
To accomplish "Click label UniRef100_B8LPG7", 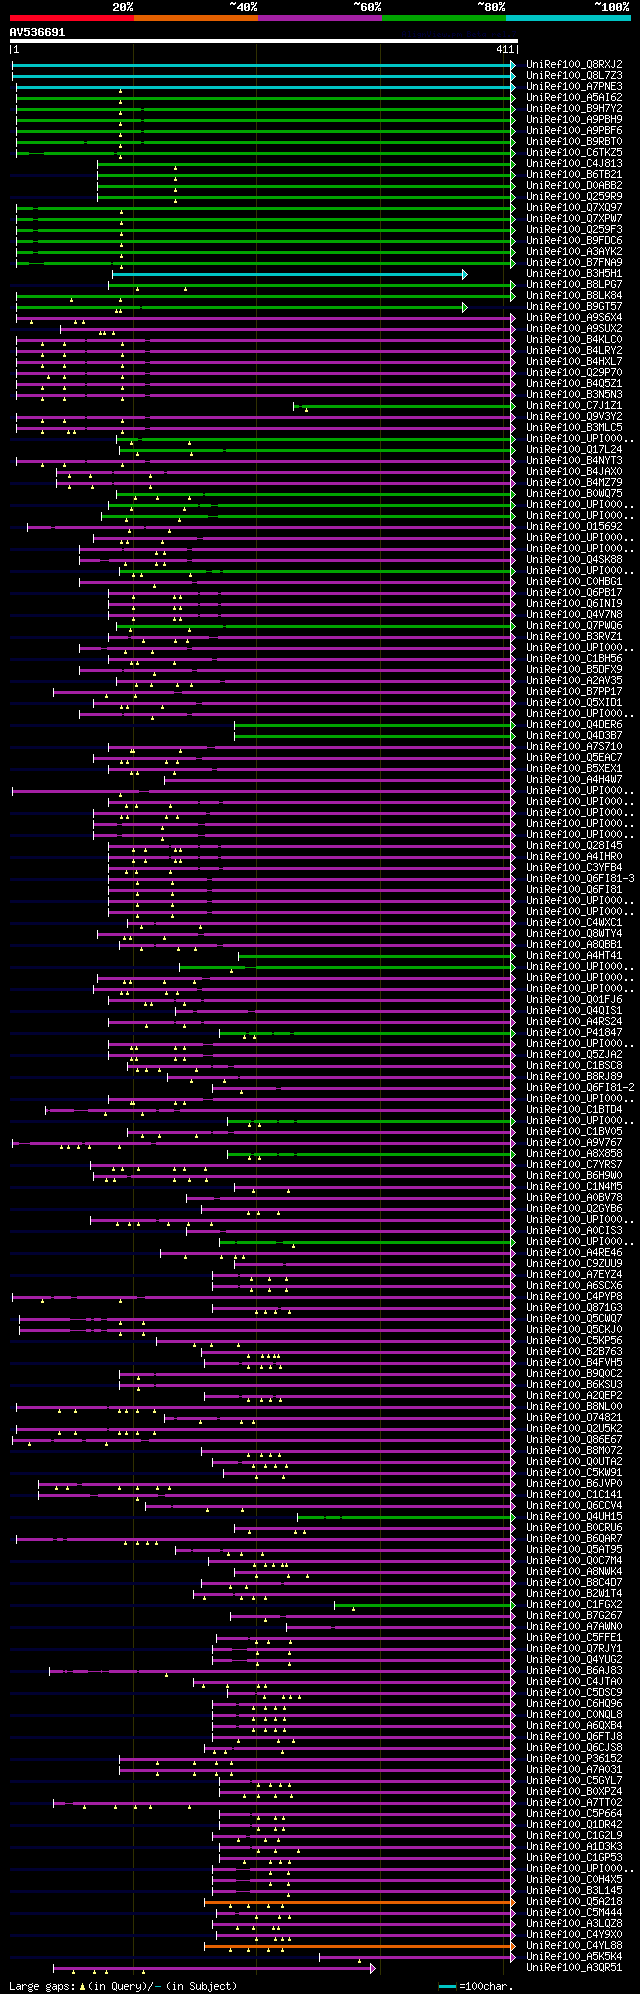I will [574, 285].
